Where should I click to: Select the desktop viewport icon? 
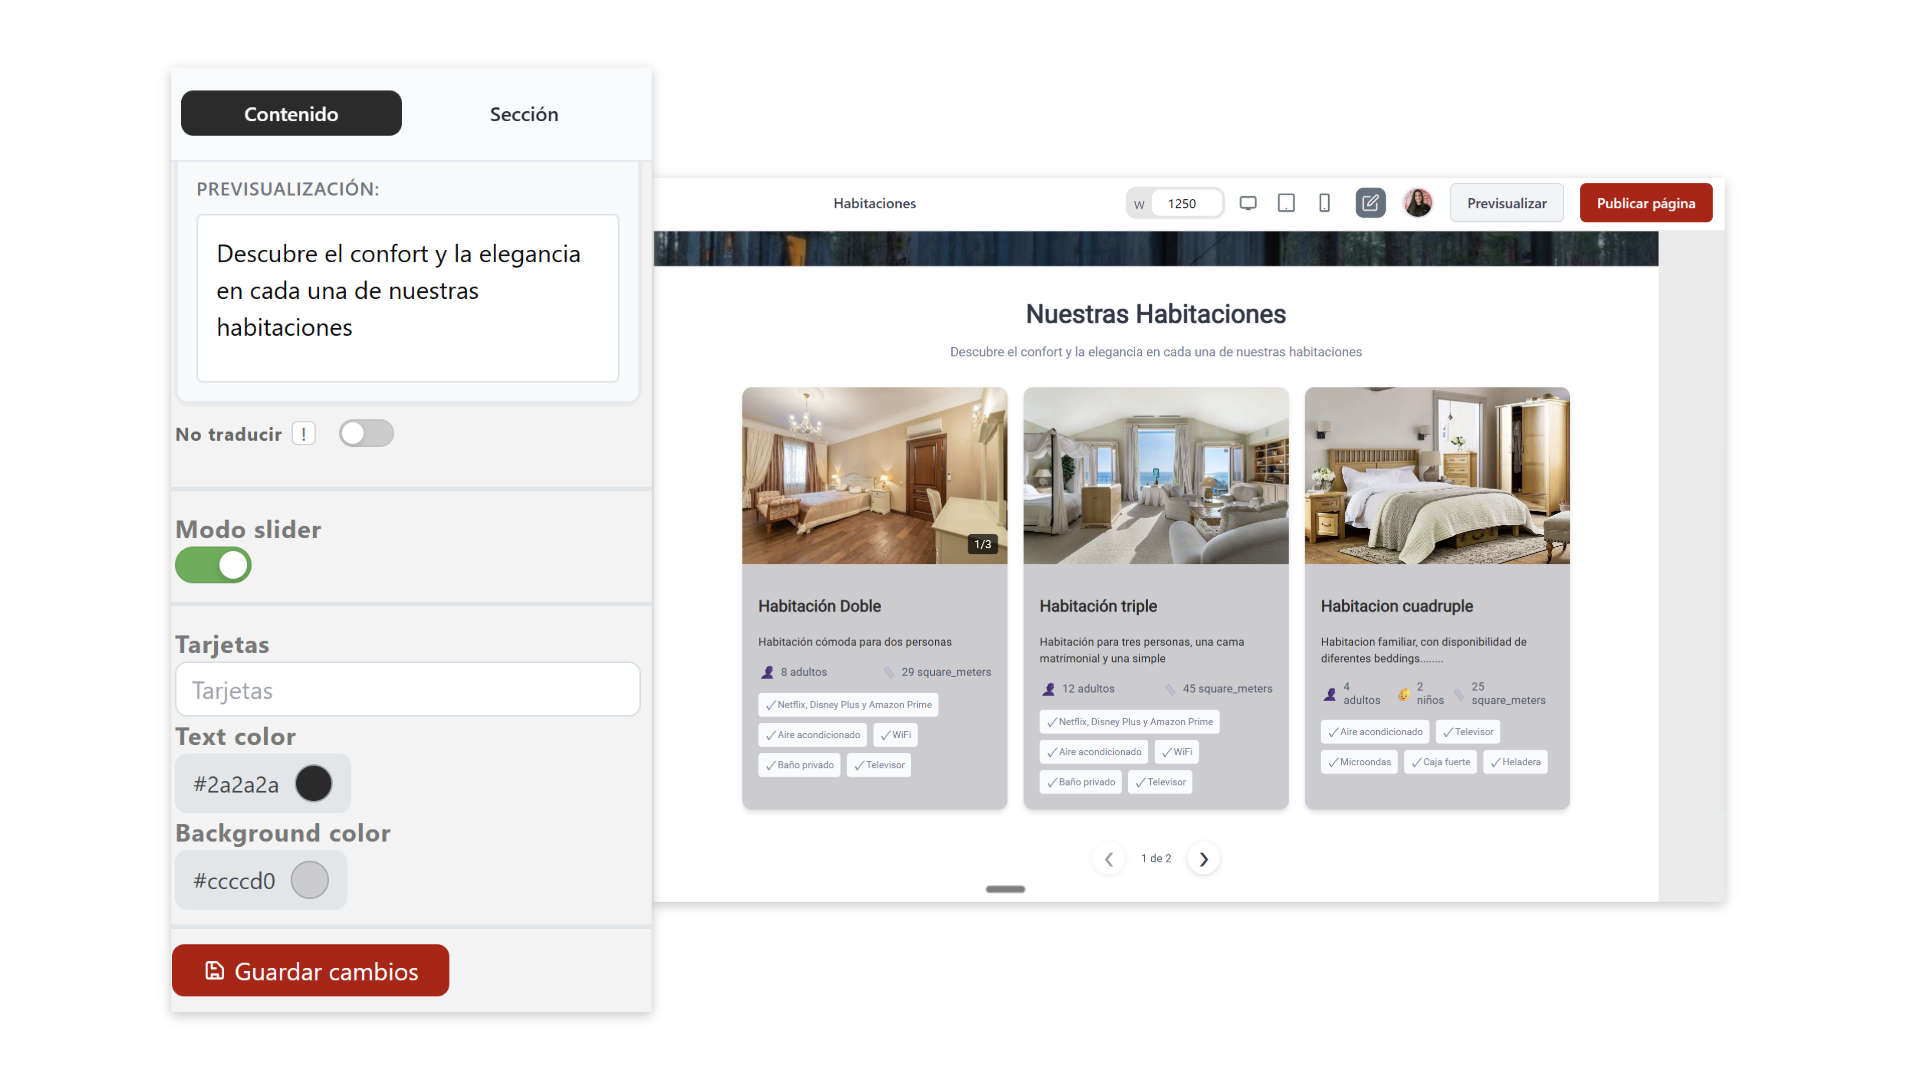pyautogui.click(x=1248, y=203)
